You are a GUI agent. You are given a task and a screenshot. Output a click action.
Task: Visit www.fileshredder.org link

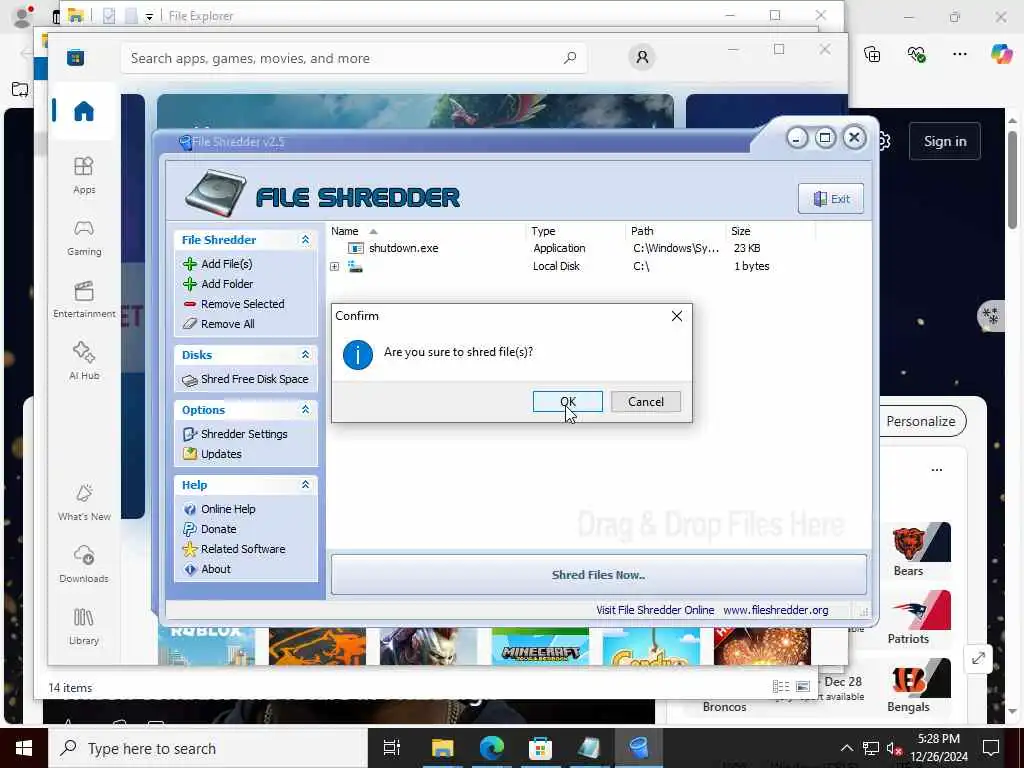click(775, 610)
